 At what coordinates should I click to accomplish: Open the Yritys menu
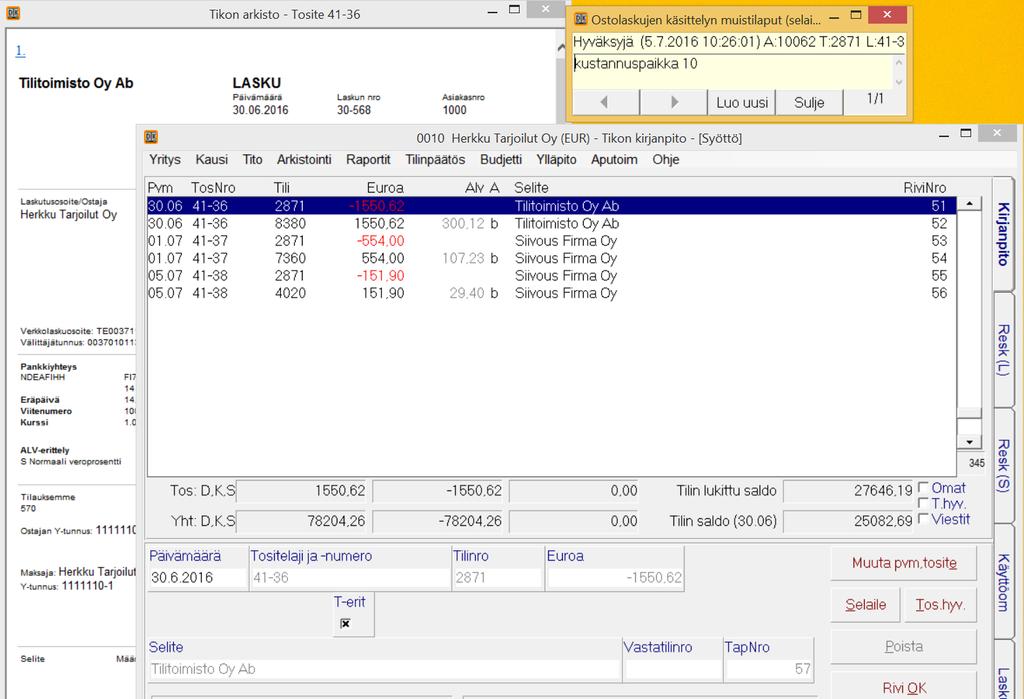pos(165,159)
